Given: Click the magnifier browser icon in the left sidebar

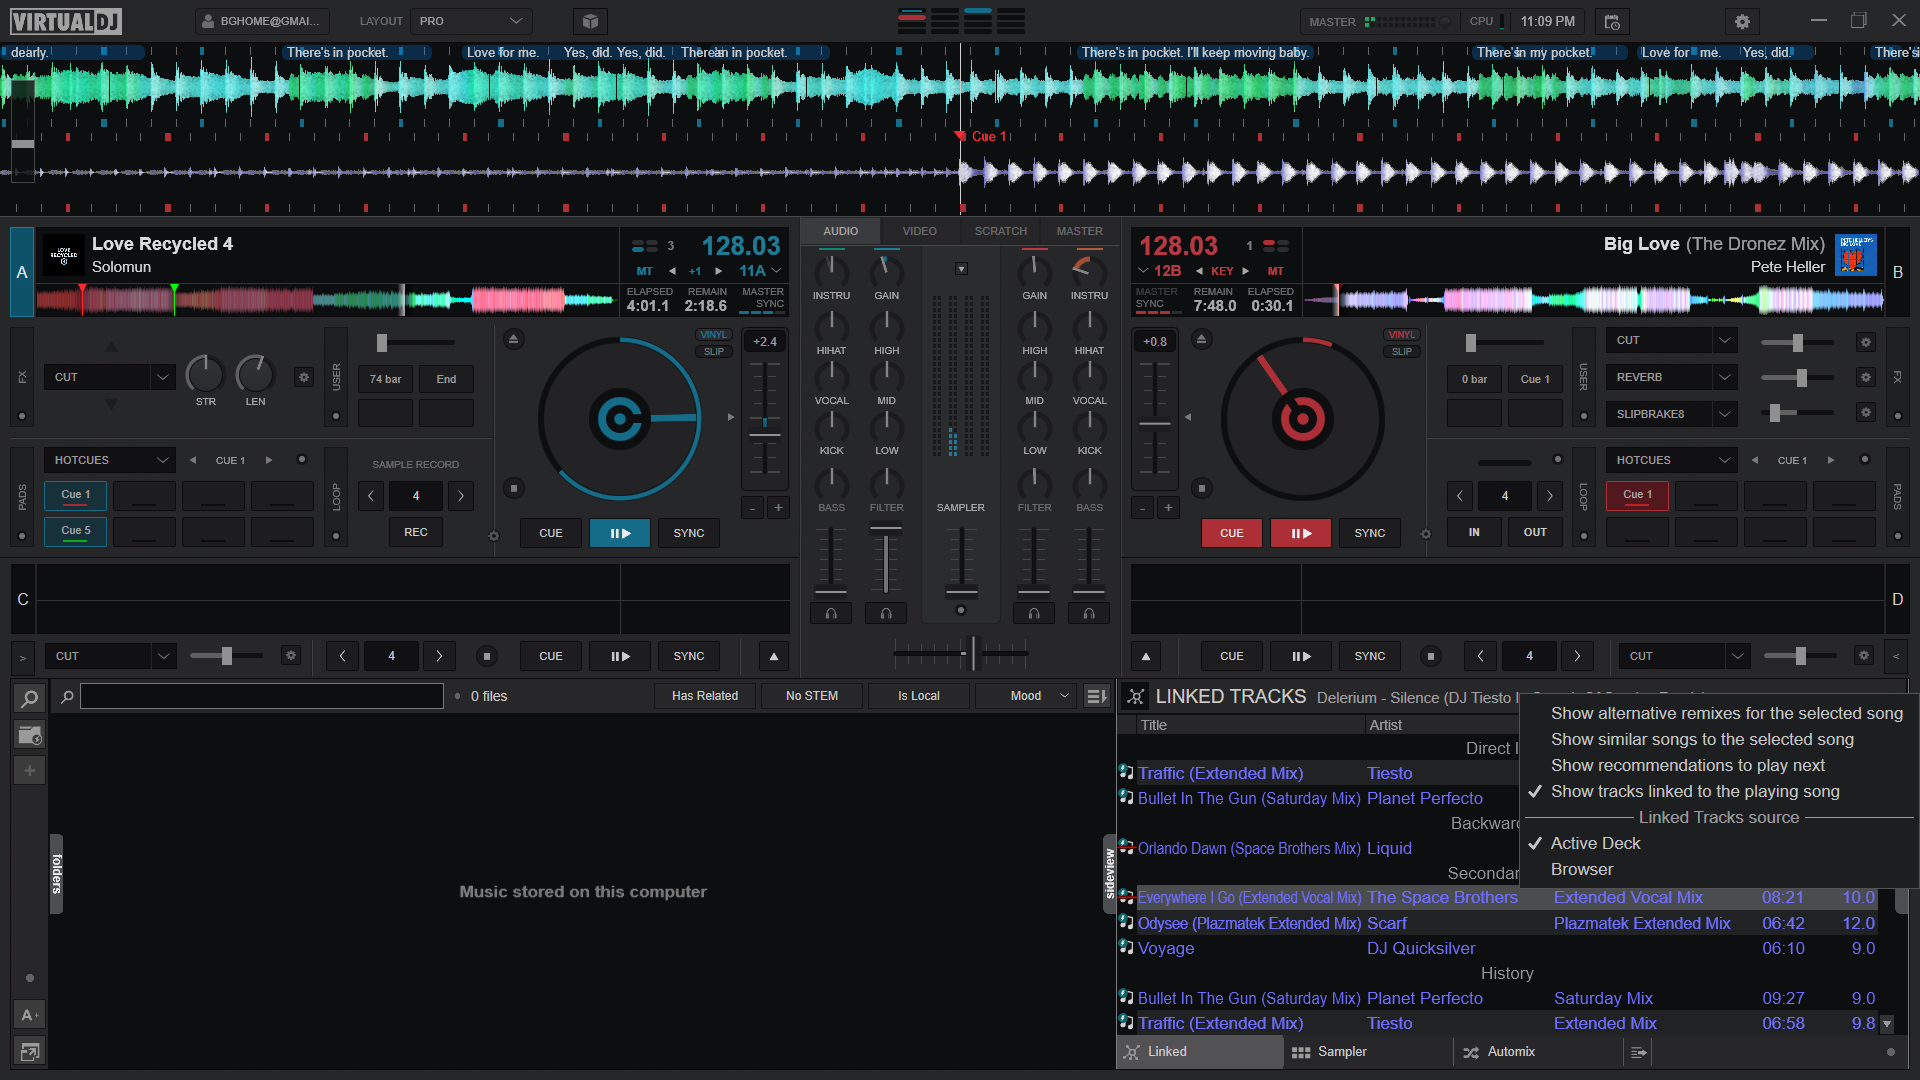Looking at the screenshot, I should coord(30,698).
